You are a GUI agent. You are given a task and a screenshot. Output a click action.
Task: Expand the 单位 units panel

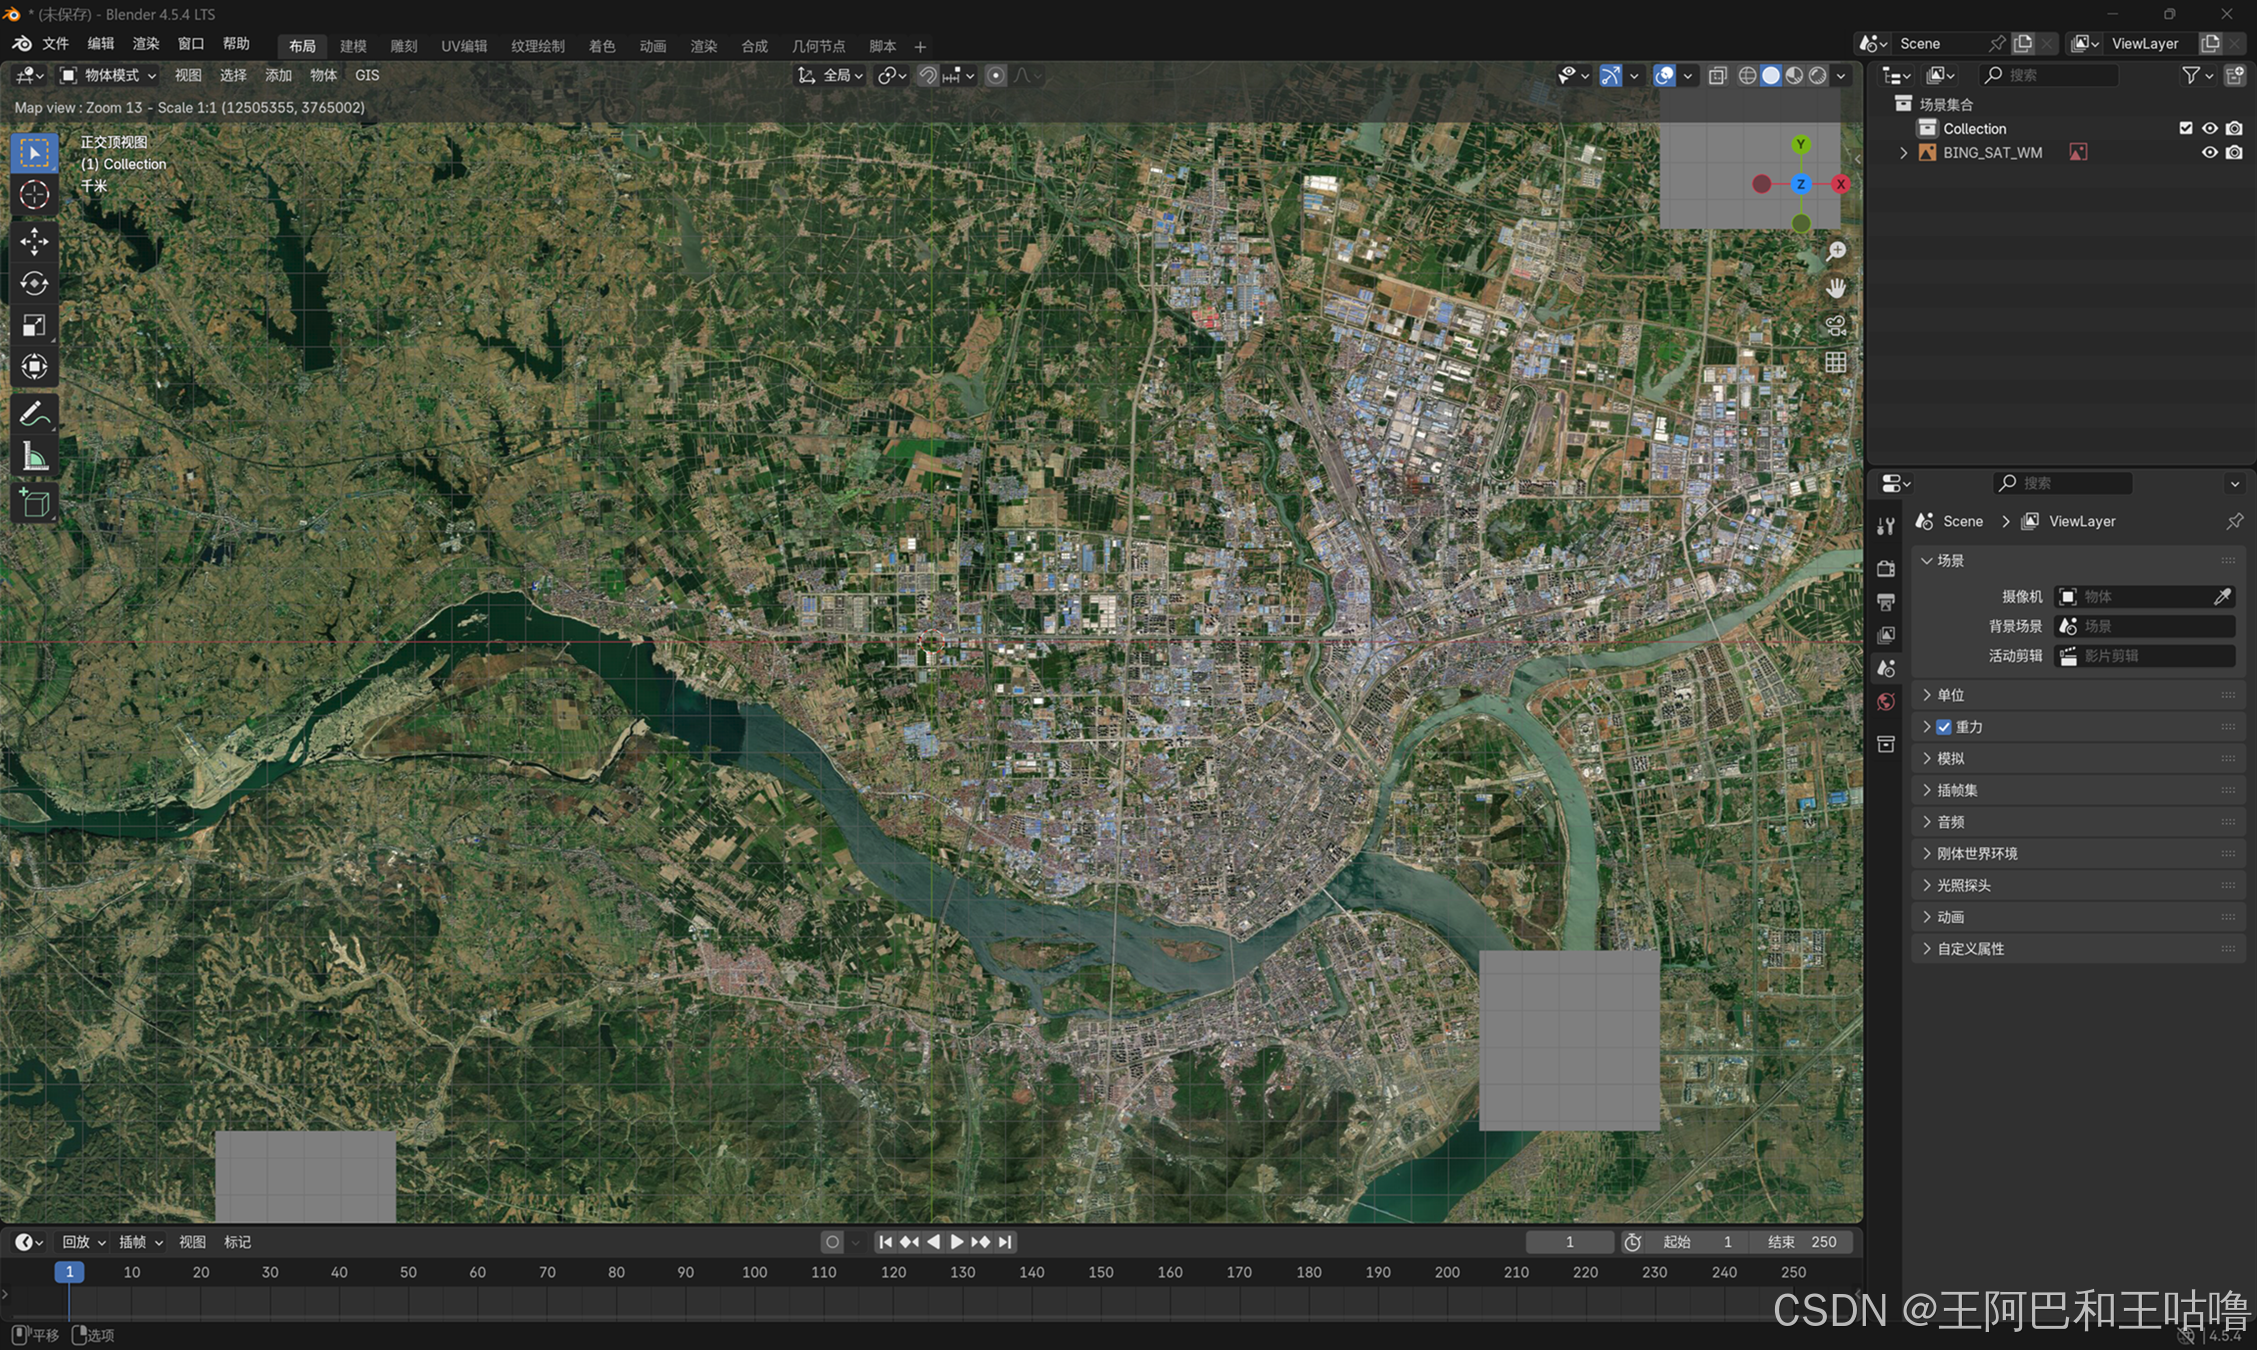point(1950,695)
